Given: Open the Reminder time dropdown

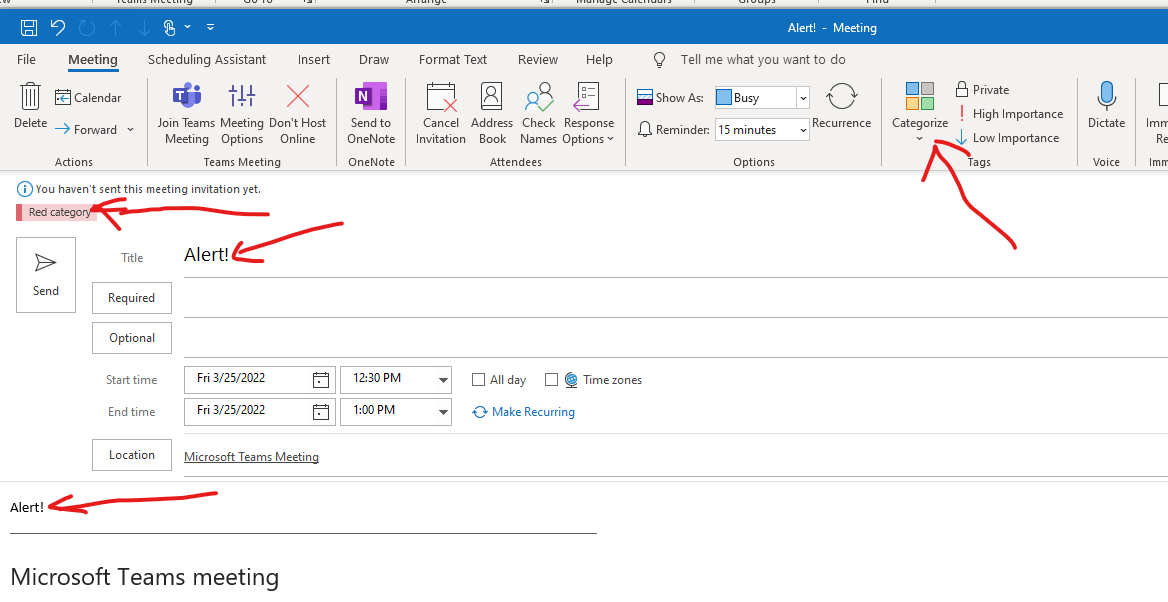Looking at the screenshot, I should [x=806, y=129].
